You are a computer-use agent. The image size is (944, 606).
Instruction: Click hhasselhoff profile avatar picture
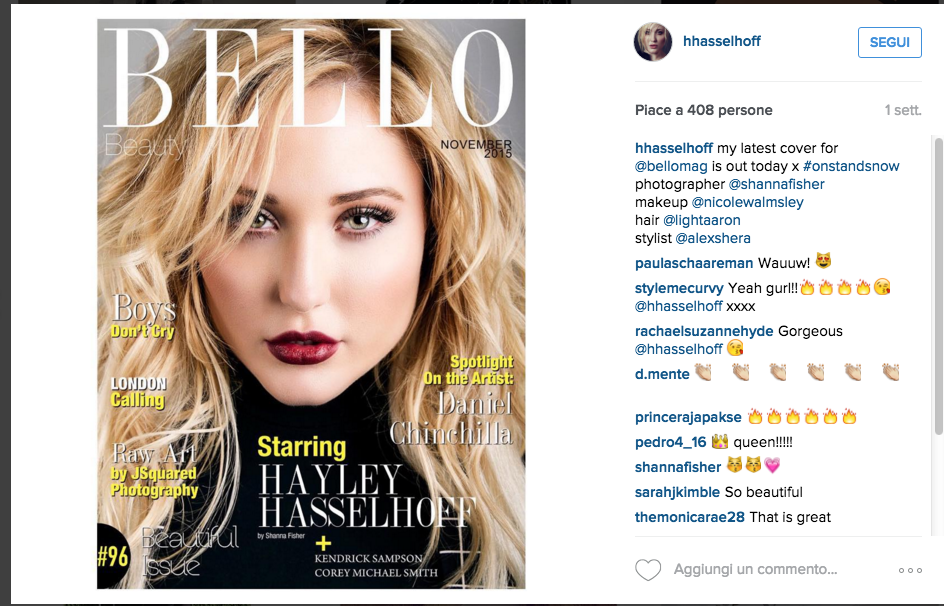coord(653,42)
